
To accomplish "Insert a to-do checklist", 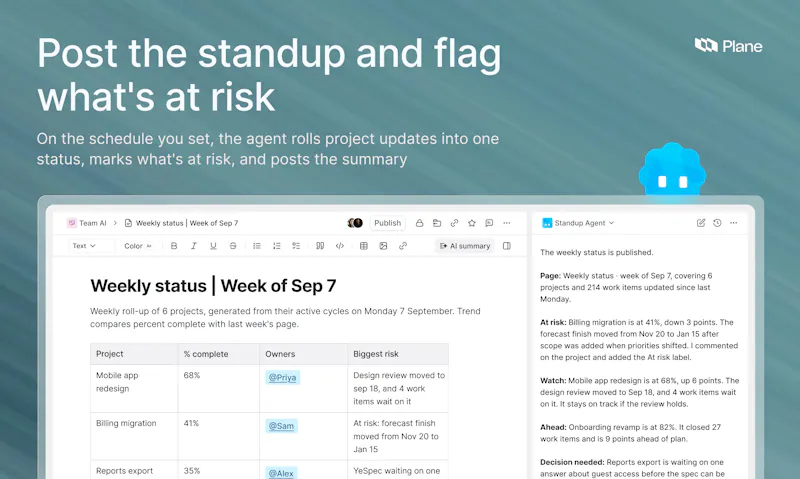I will (296, 246).
